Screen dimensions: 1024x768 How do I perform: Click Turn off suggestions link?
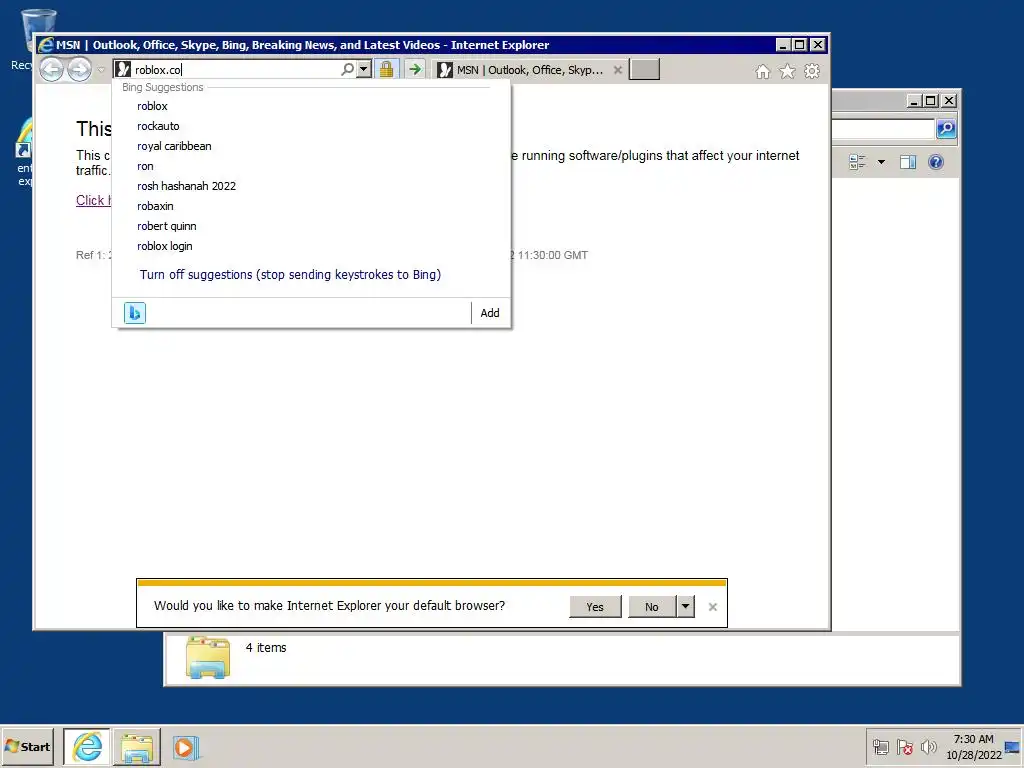(290, 274)
